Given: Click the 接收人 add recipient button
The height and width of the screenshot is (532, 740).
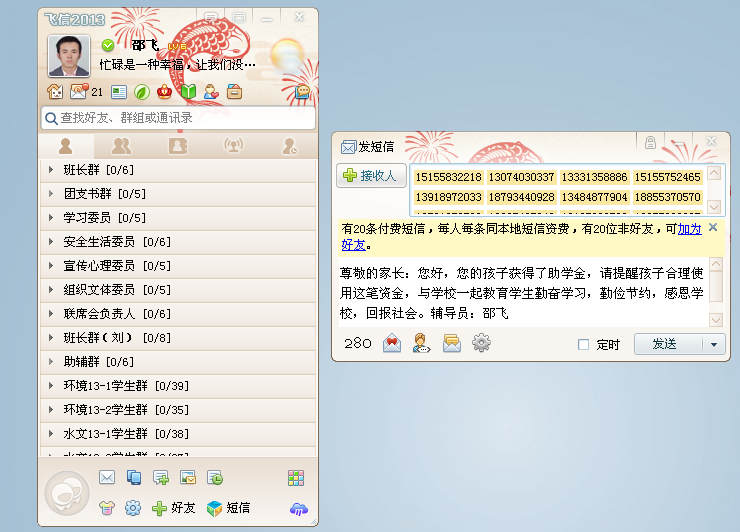Looking at the screenshot, I should [371, 176].
